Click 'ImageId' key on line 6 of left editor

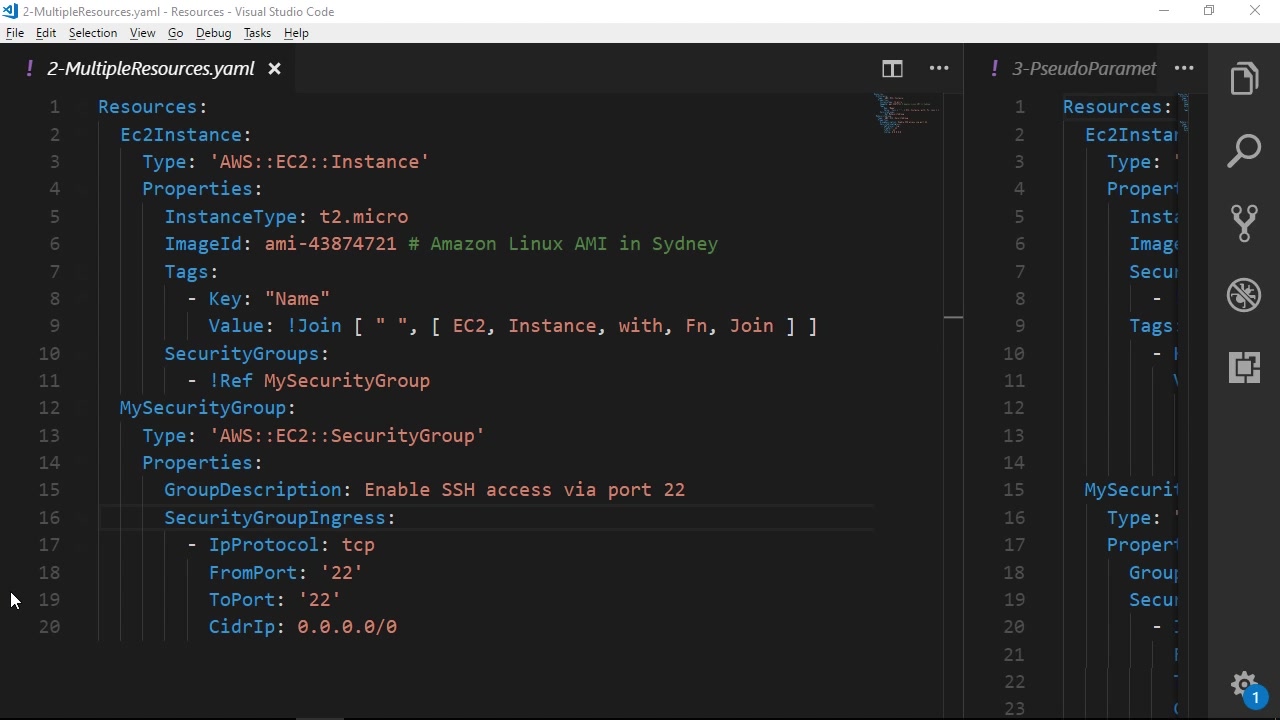point(203,244)
